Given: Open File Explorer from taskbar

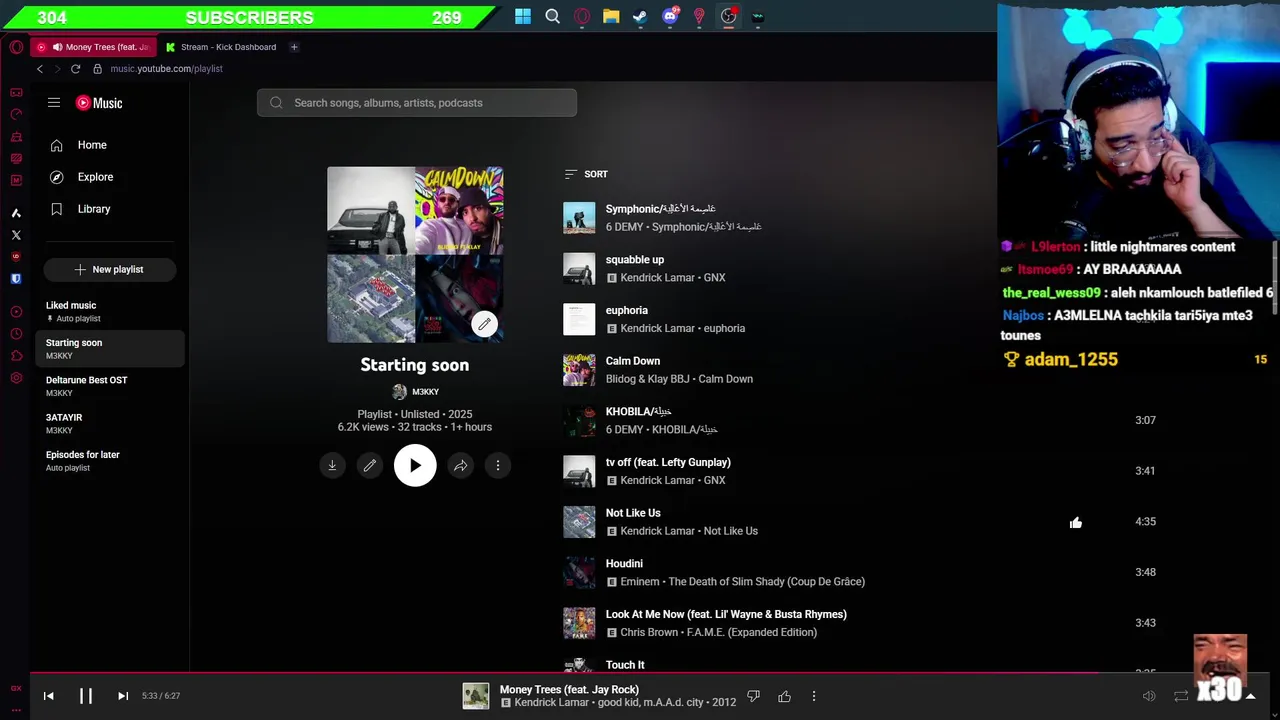Looking at the screenshot, I should (x=611, y=16).
